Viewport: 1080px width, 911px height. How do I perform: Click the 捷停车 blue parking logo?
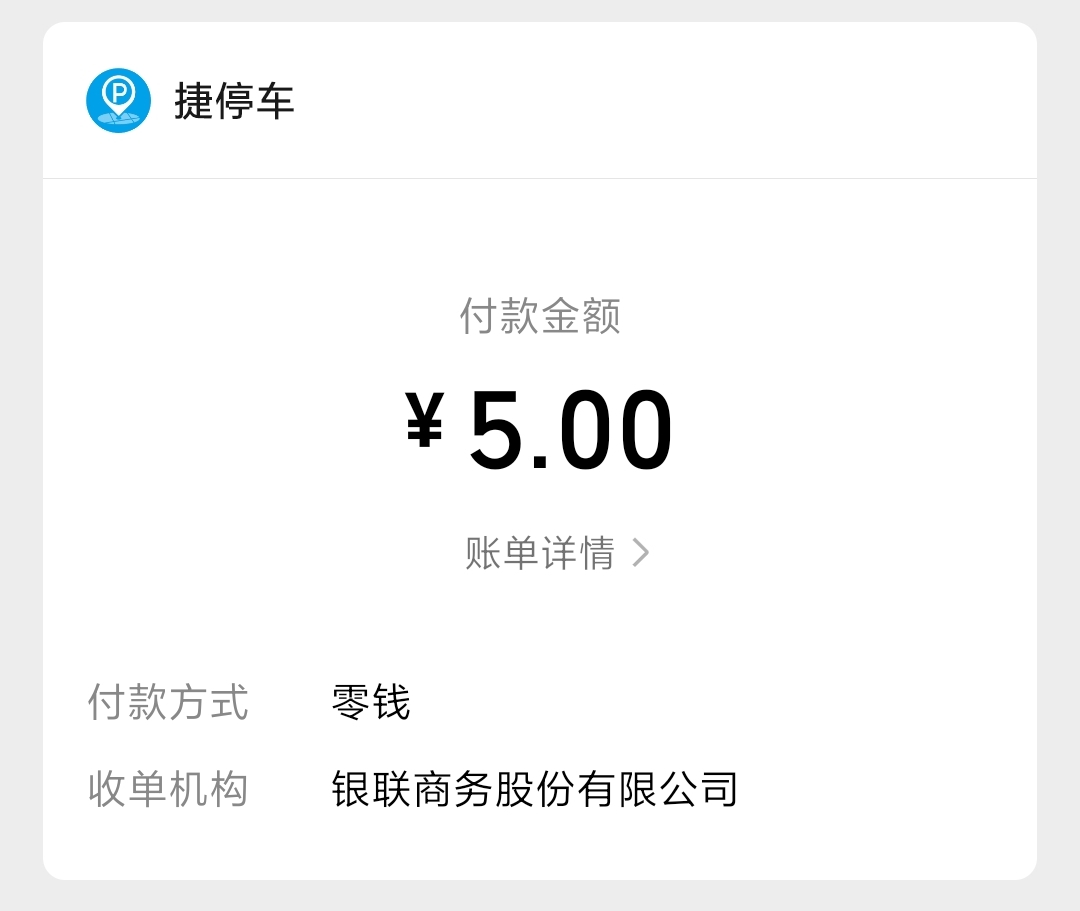tap(118, 101)
